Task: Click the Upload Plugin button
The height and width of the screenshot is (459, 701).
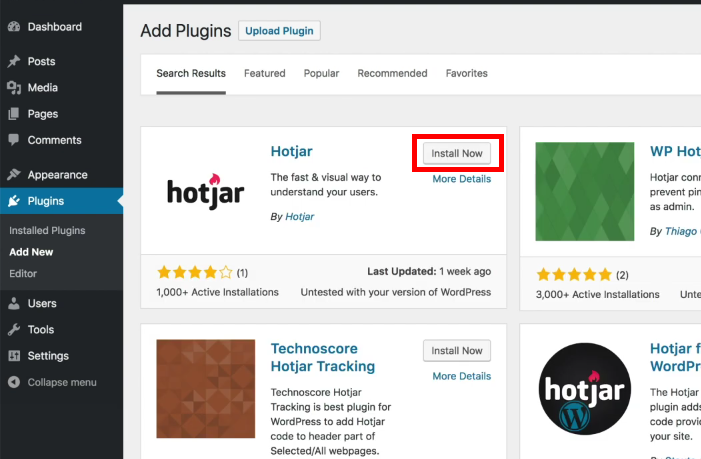Action: (x=279, y=31)
